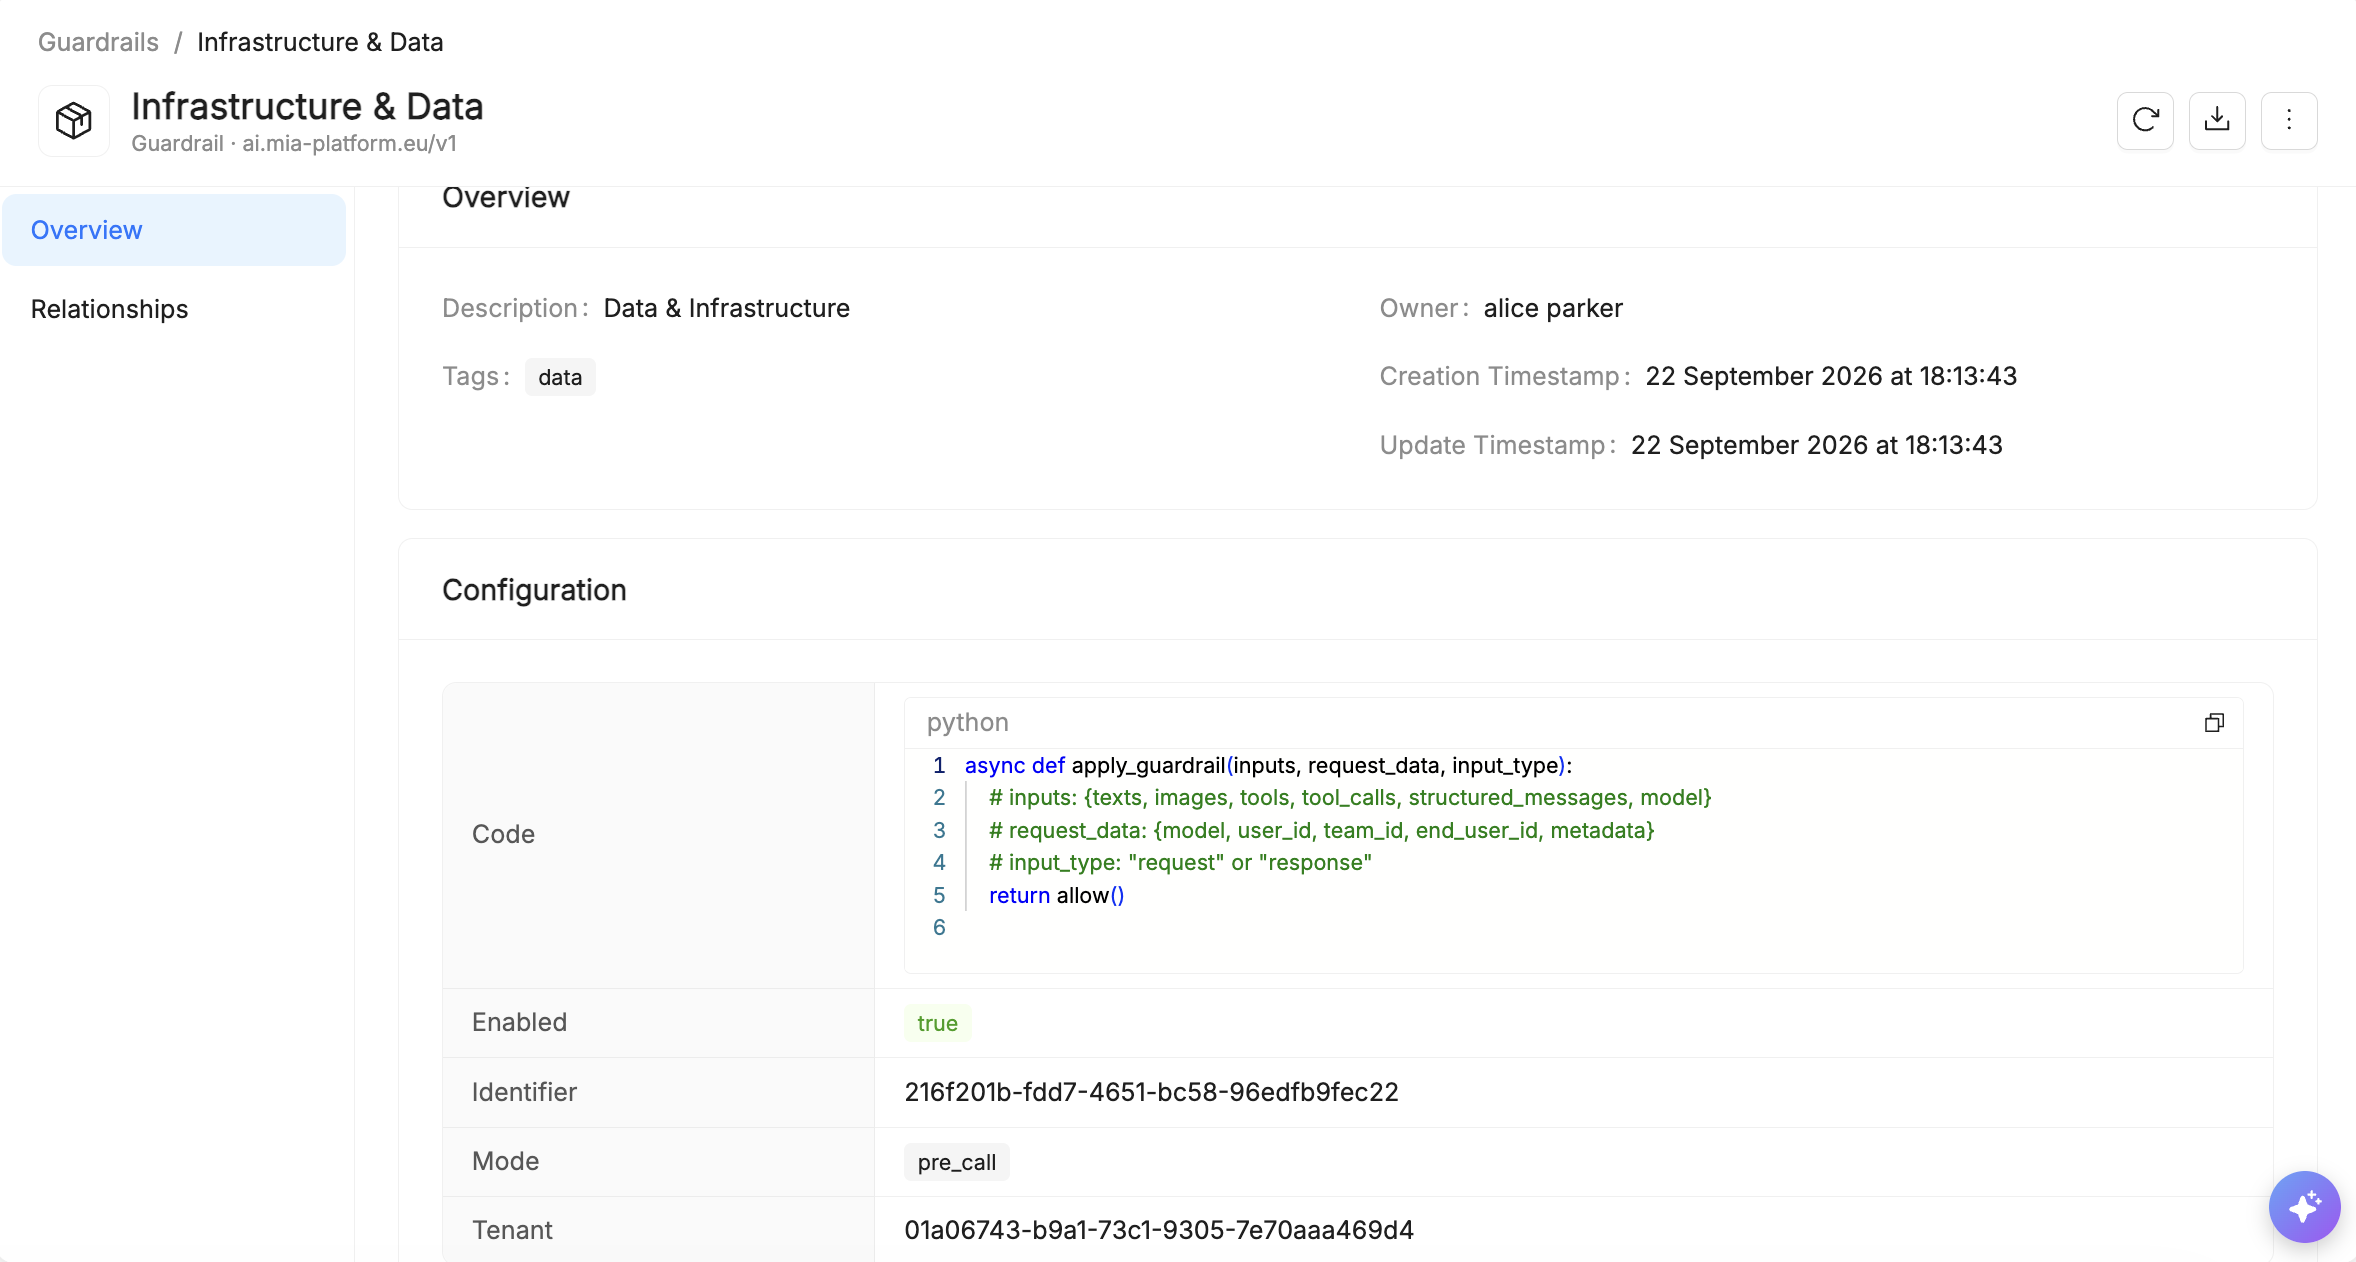Click the Infrastructure & Data breadcrumb
The width and height of the screenshot is (2356, 1262).
320,42
